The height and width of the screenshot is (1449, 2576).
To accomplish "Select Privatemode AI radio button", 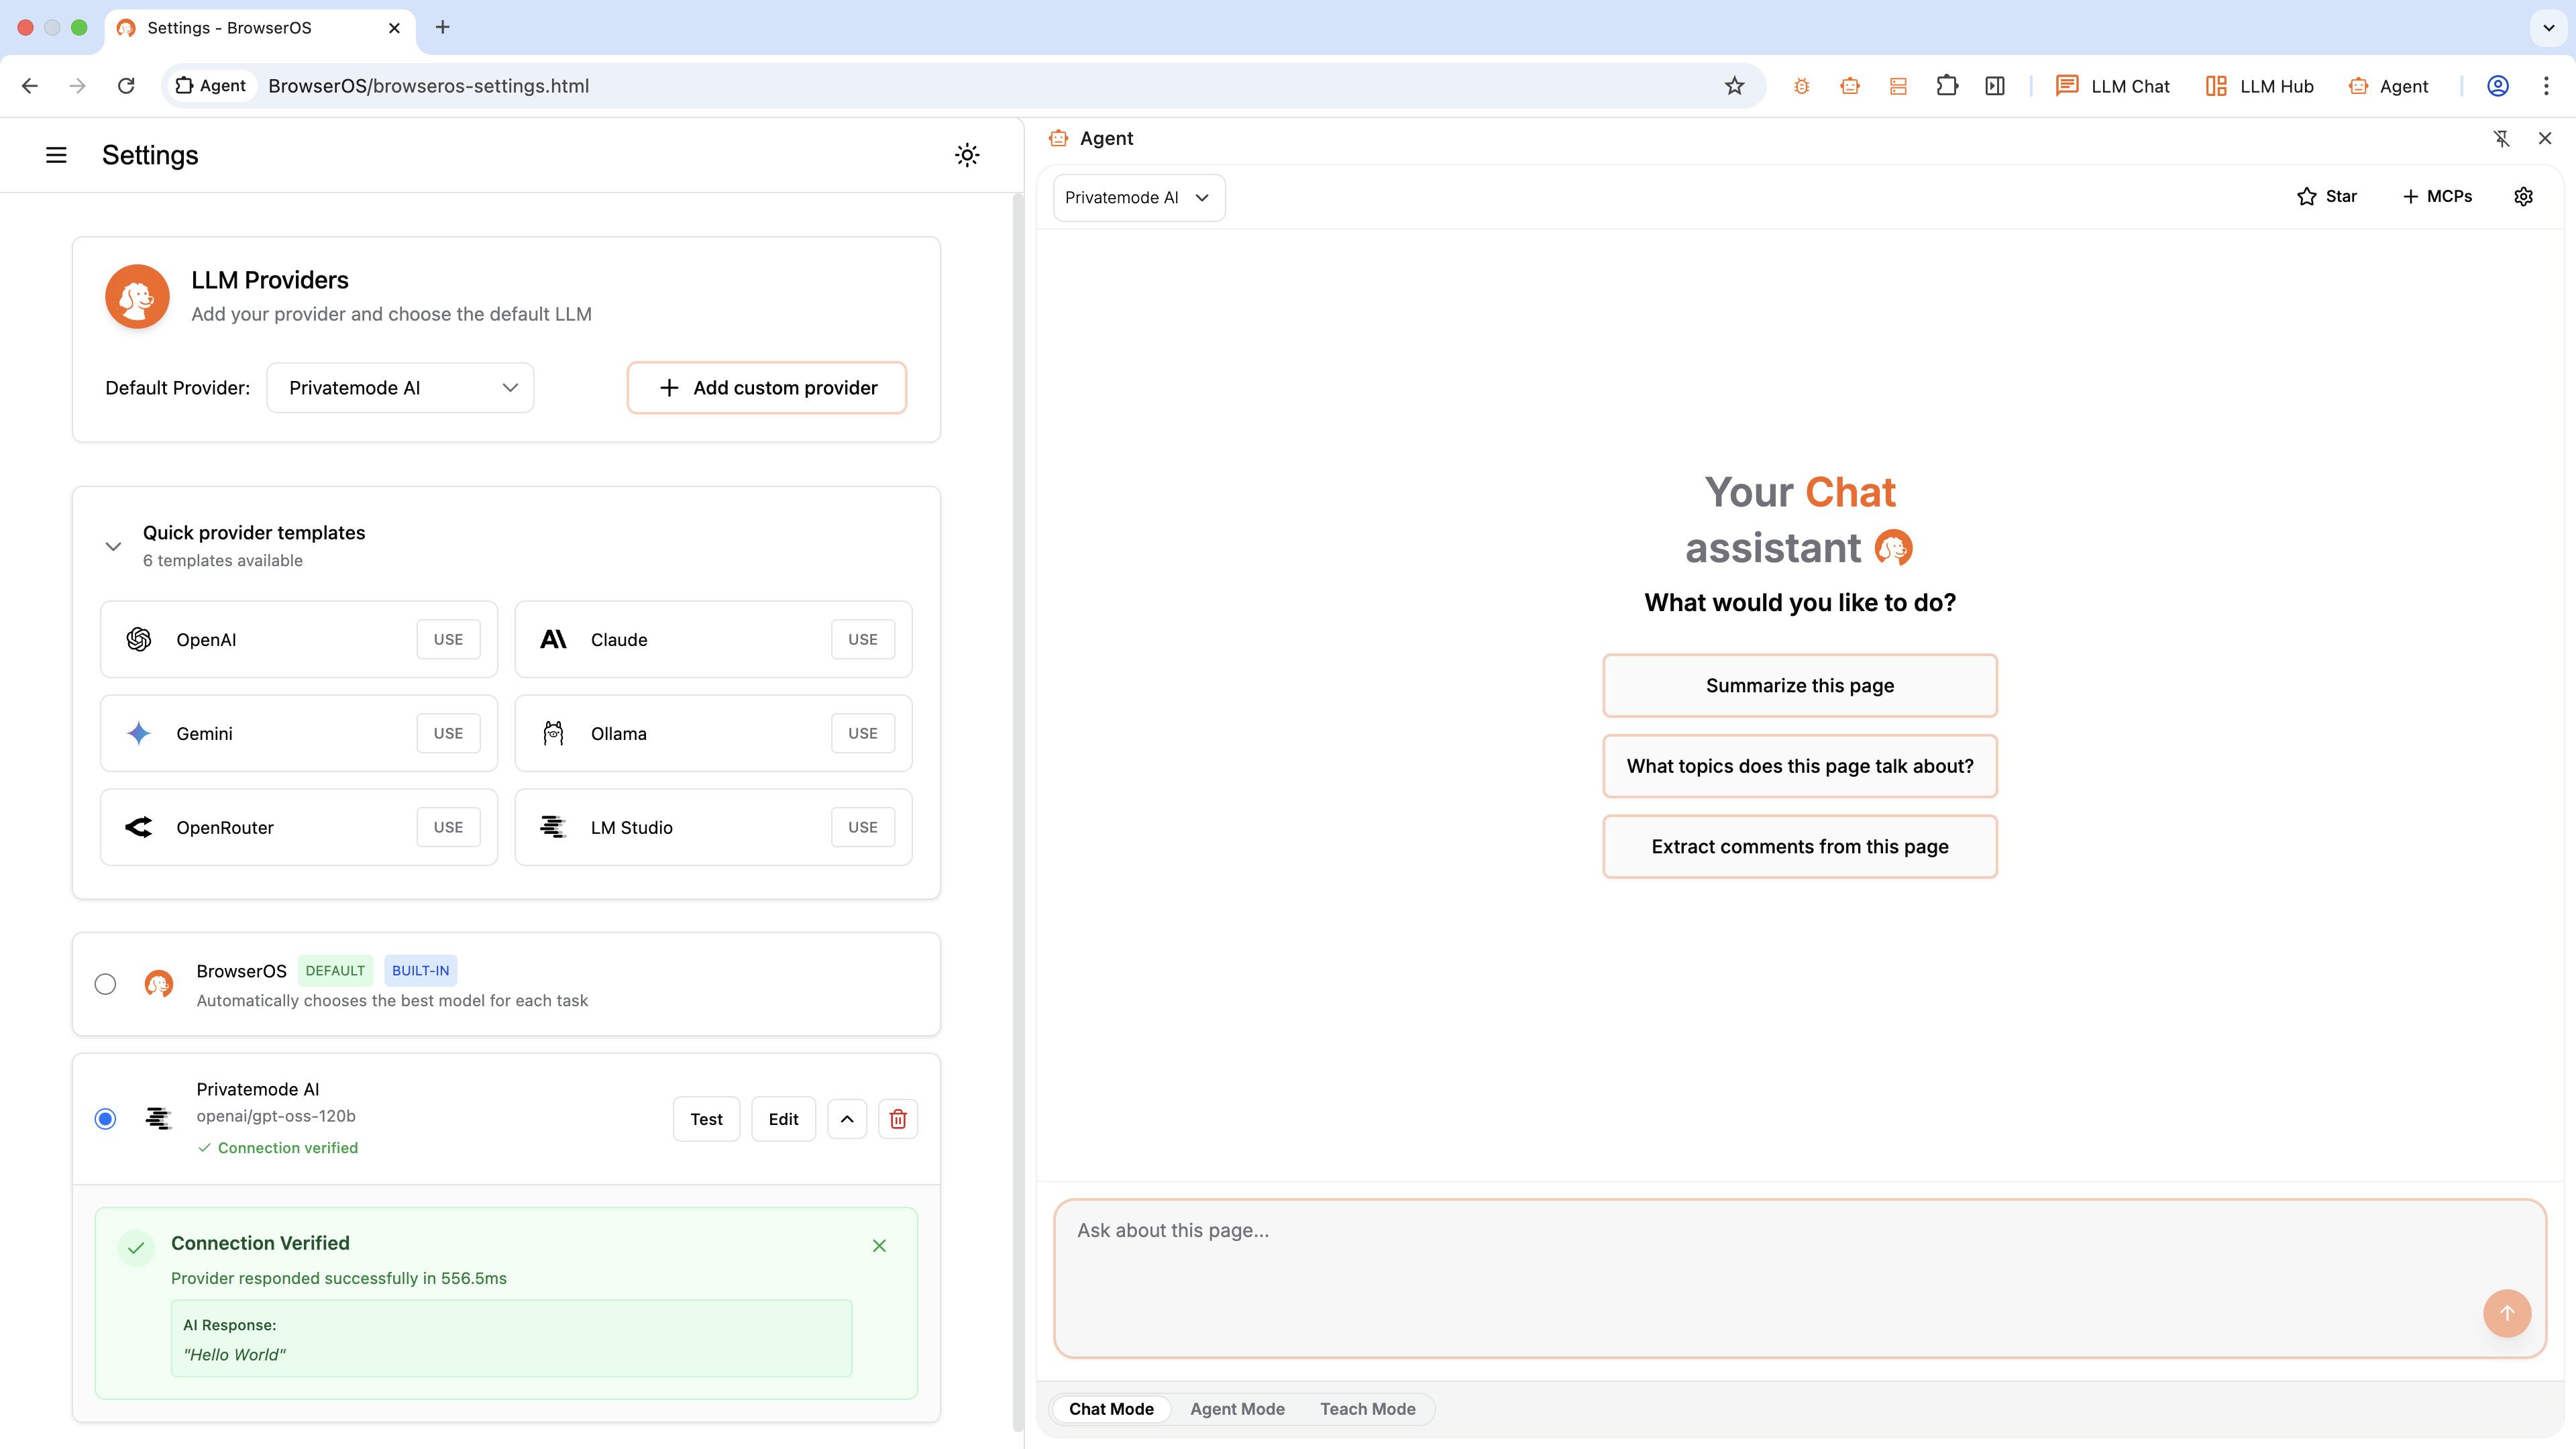I will (x=105, y=1119).
